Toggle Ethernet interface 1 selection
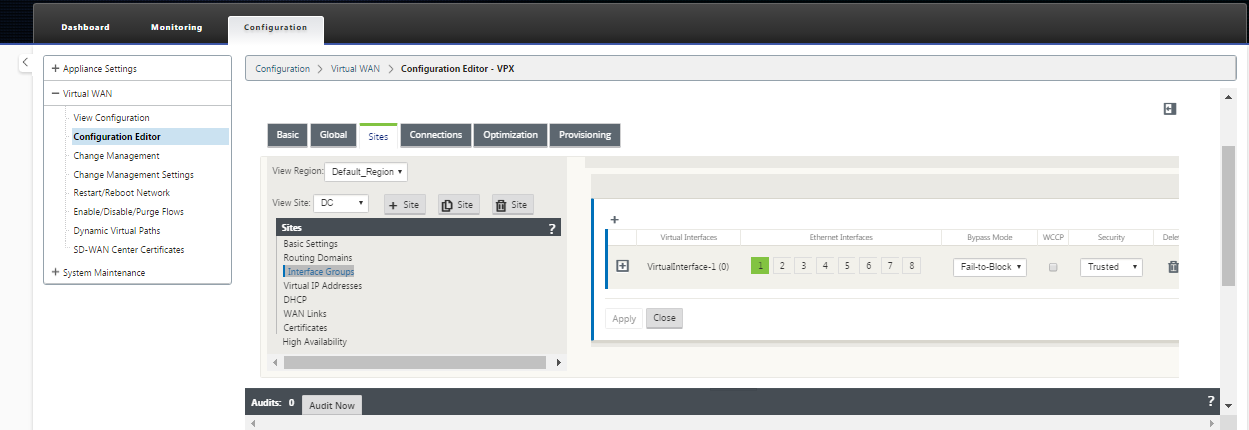 [x=760, y=265]
